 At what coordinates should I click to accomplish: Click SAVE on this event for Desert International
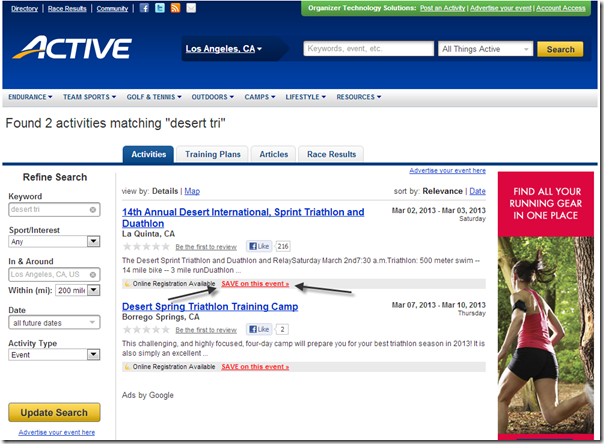click(x=255, y=284)
